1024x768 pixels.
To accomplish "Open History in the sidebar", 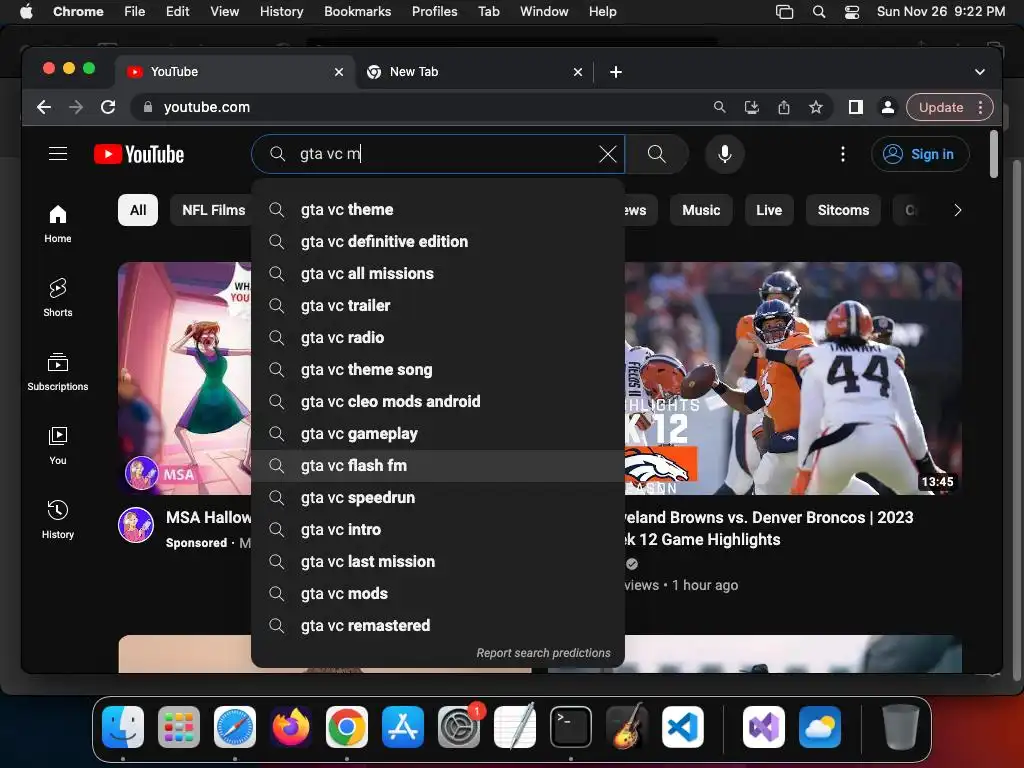I will [57, 519].
